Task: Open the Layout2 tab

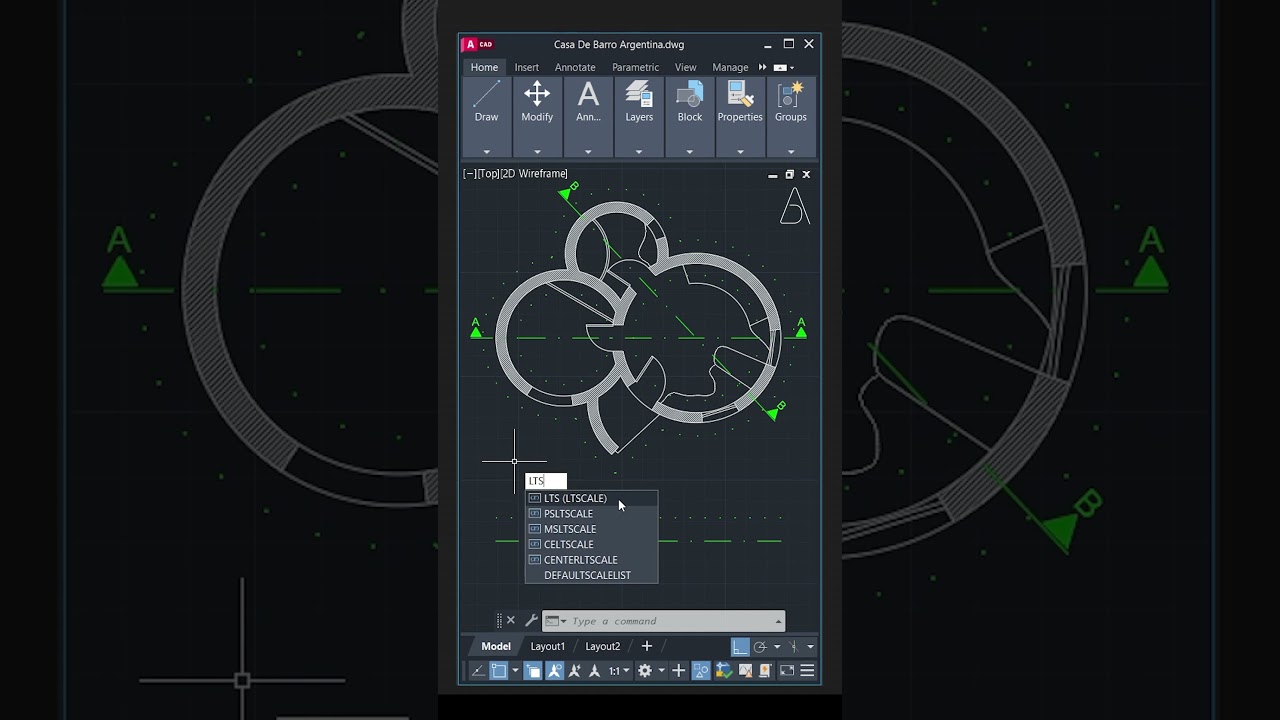Action: [602, 646]
